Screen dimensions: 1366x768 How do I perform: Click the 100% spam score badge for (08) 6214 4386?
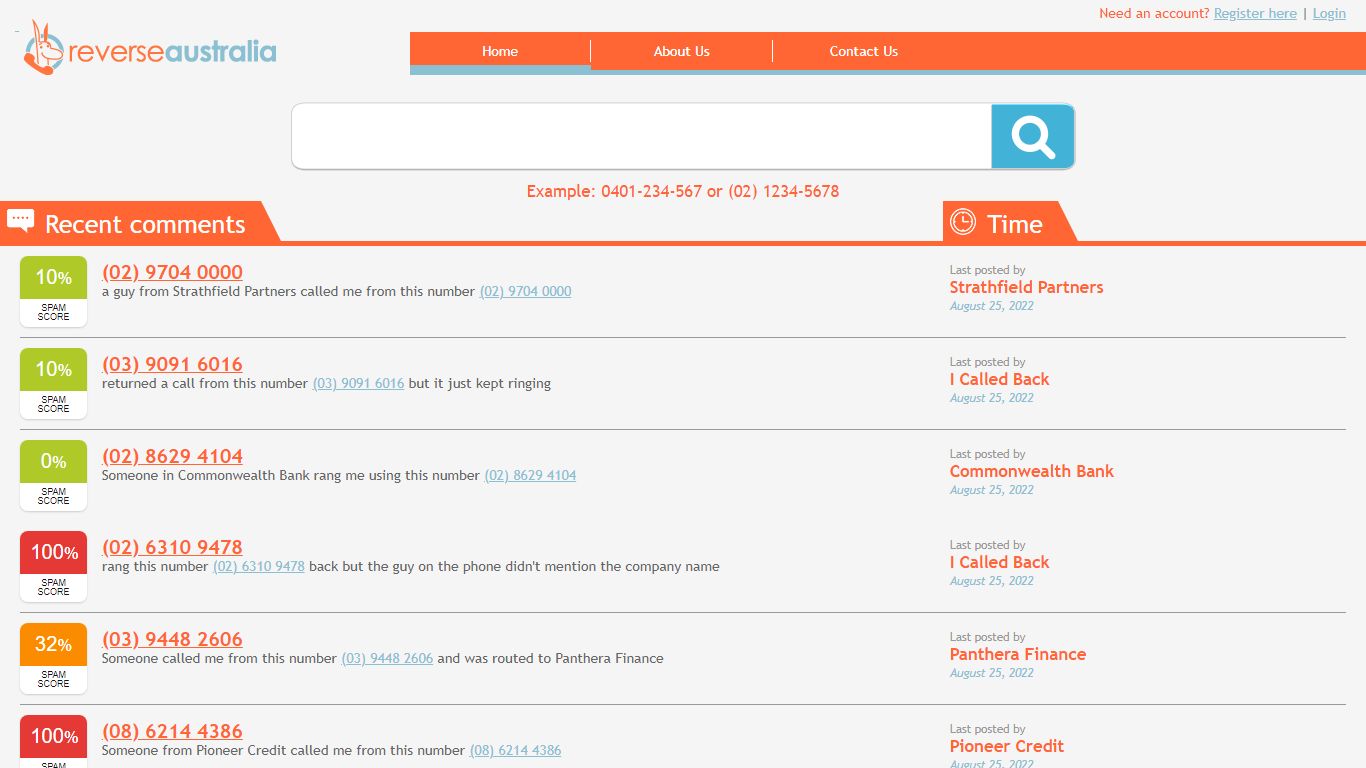tap(53, 741)
